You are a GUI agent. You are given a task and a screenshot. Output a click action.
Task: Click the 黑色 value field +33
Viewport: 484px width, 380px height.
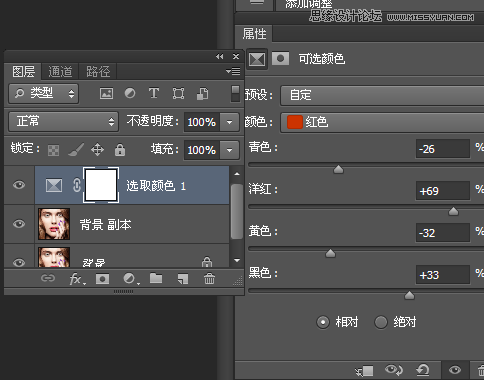[x=443, y=275]
